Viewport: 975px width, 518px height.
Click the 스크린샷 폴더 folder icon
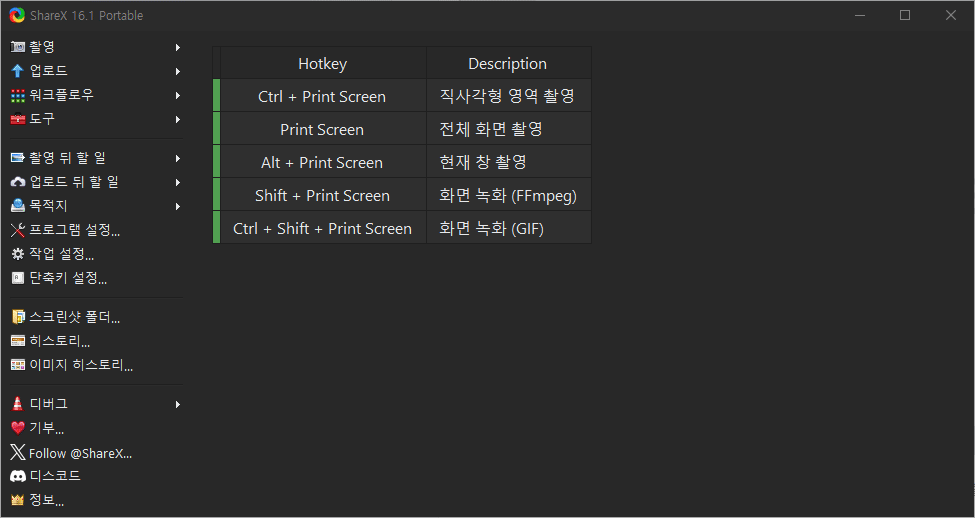coord(18,317)
